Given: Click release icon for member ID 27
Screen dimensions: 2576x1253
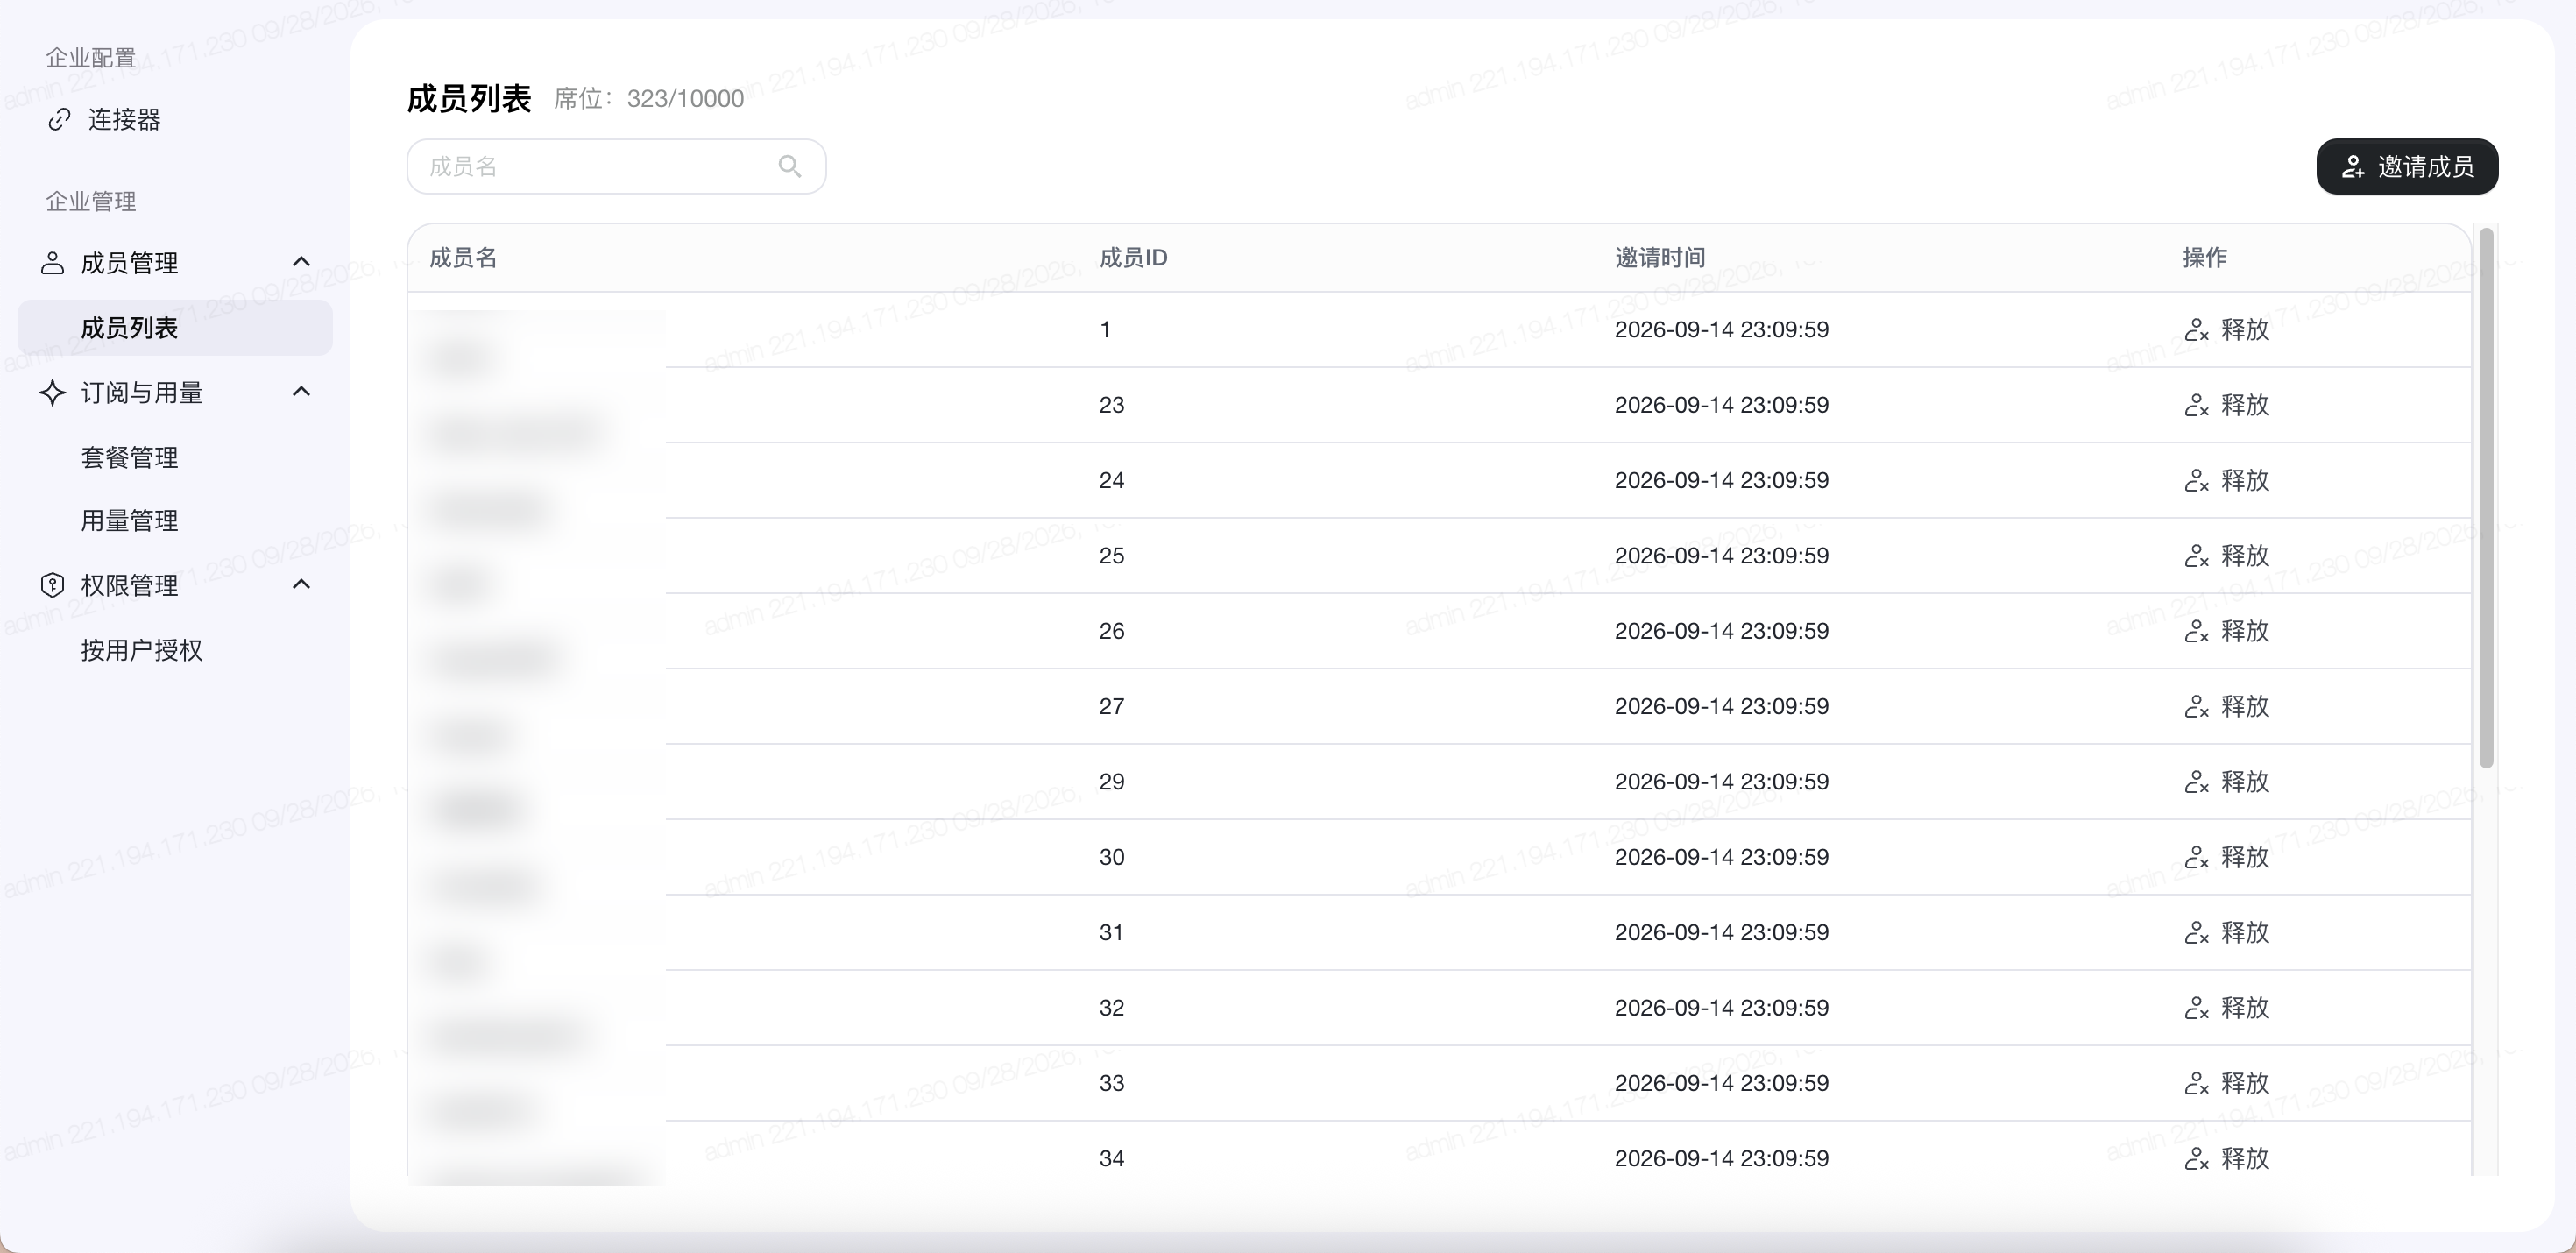Looking at the screenshot, I should pos(2196,706).
